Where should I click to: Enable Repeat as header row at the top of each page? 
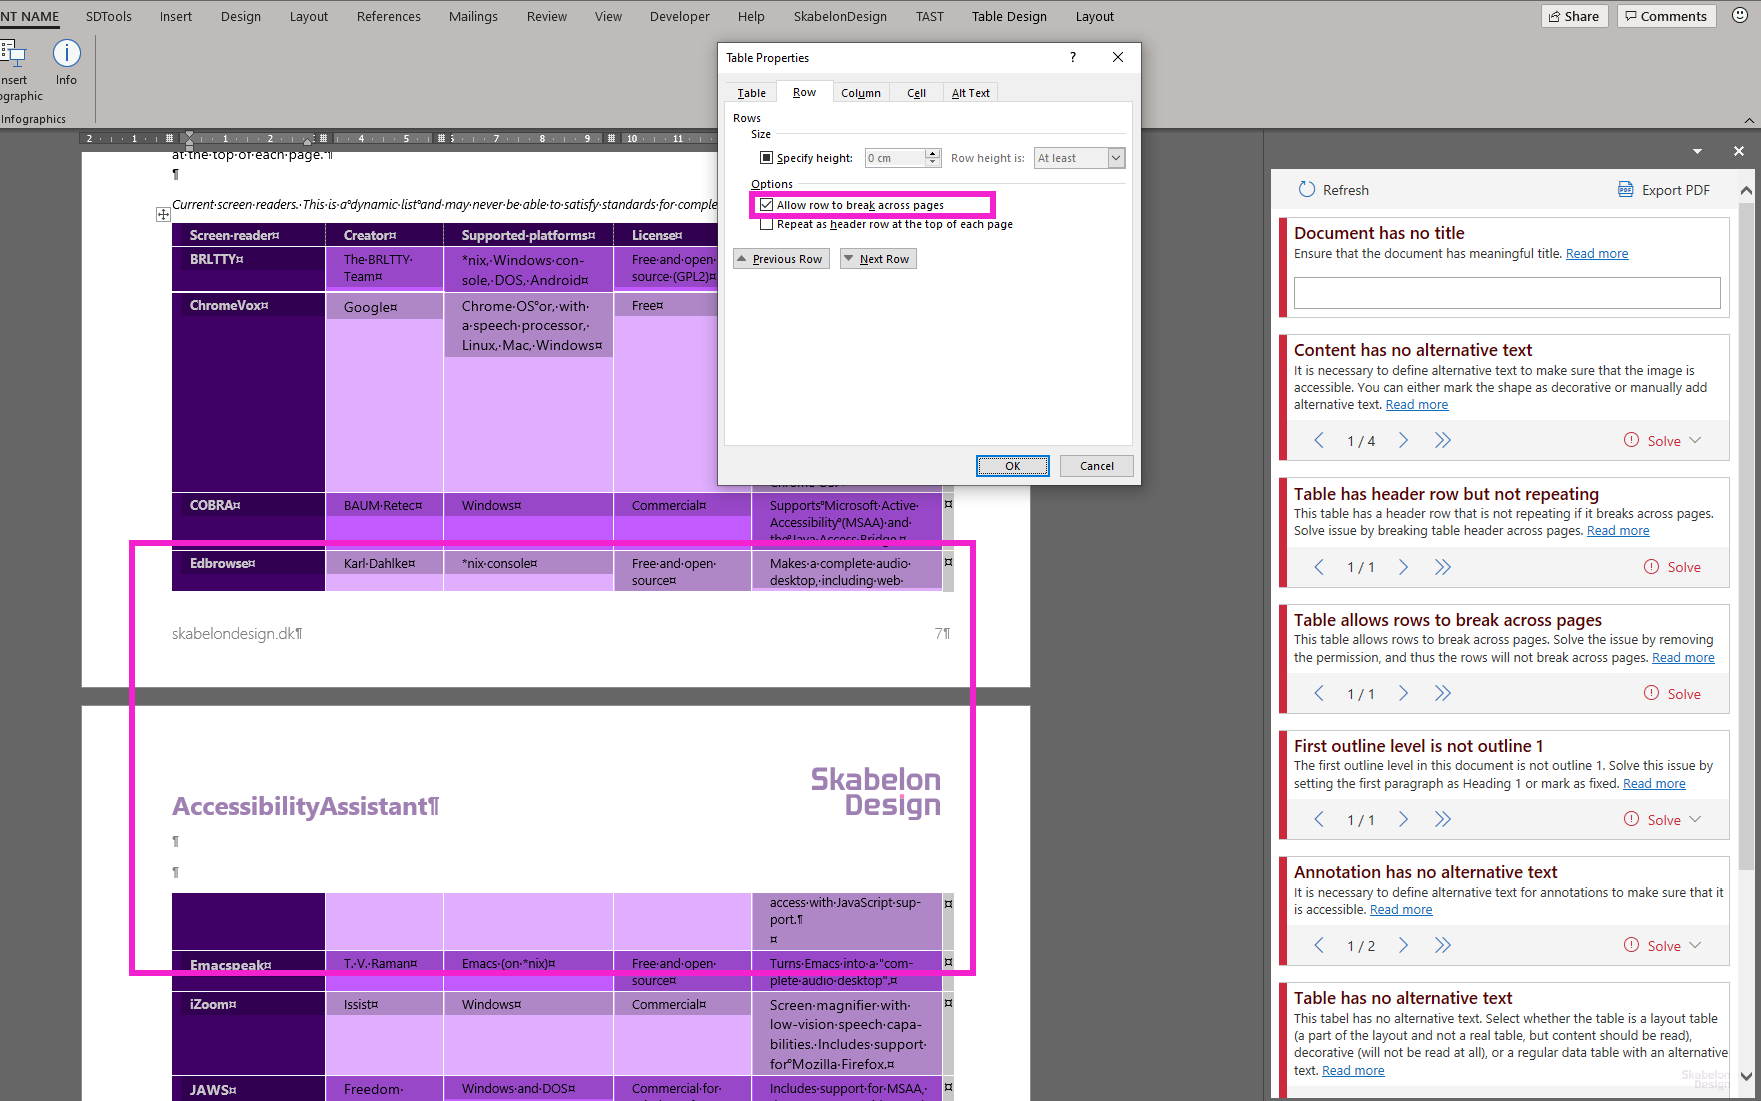766,224
